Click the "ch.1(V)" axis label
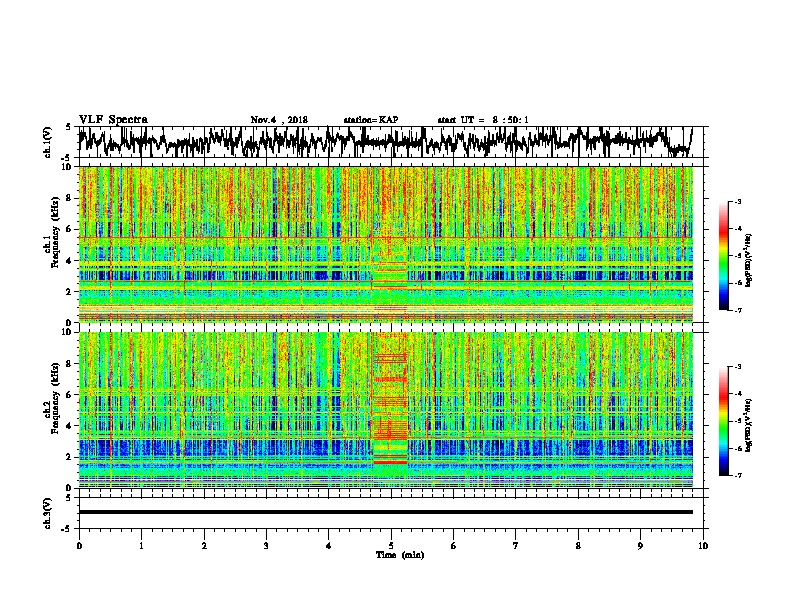 coord(48,142)
